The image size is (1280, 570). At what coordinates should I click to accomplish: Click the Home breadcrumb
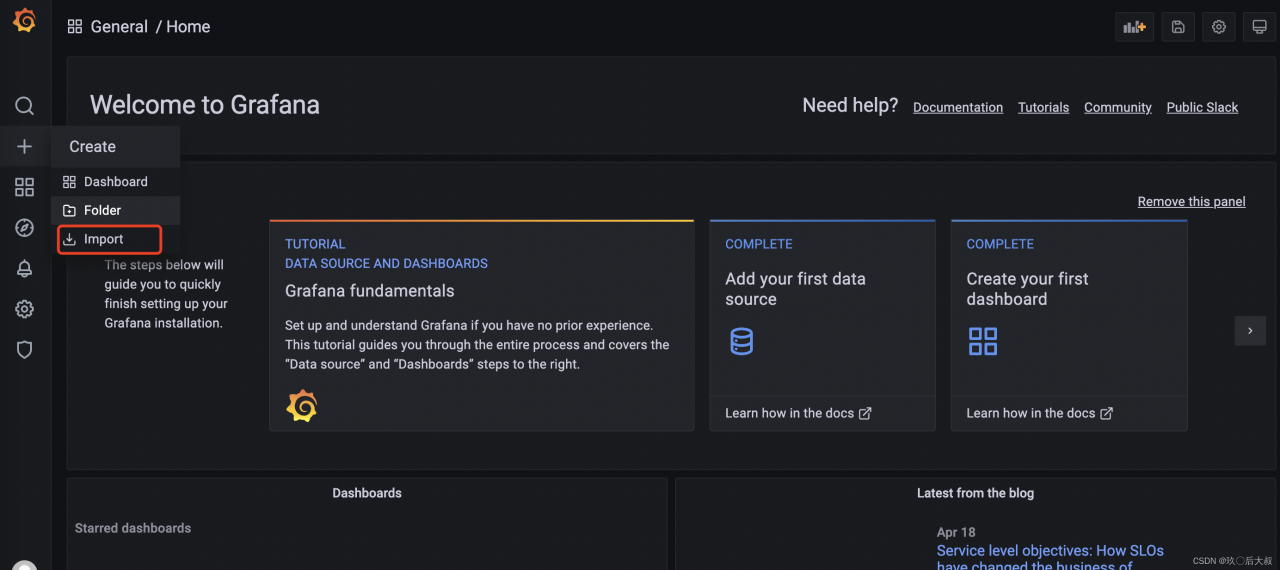188,27
